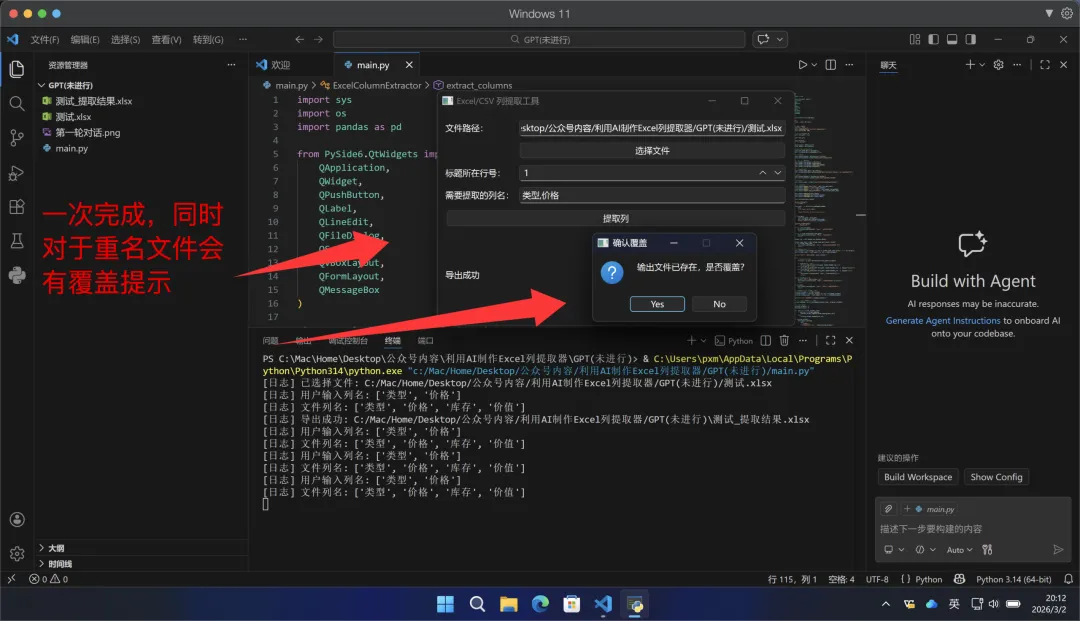Decrease the header row number stepper
1080x621 pixels.
click(x=778, y=173)
